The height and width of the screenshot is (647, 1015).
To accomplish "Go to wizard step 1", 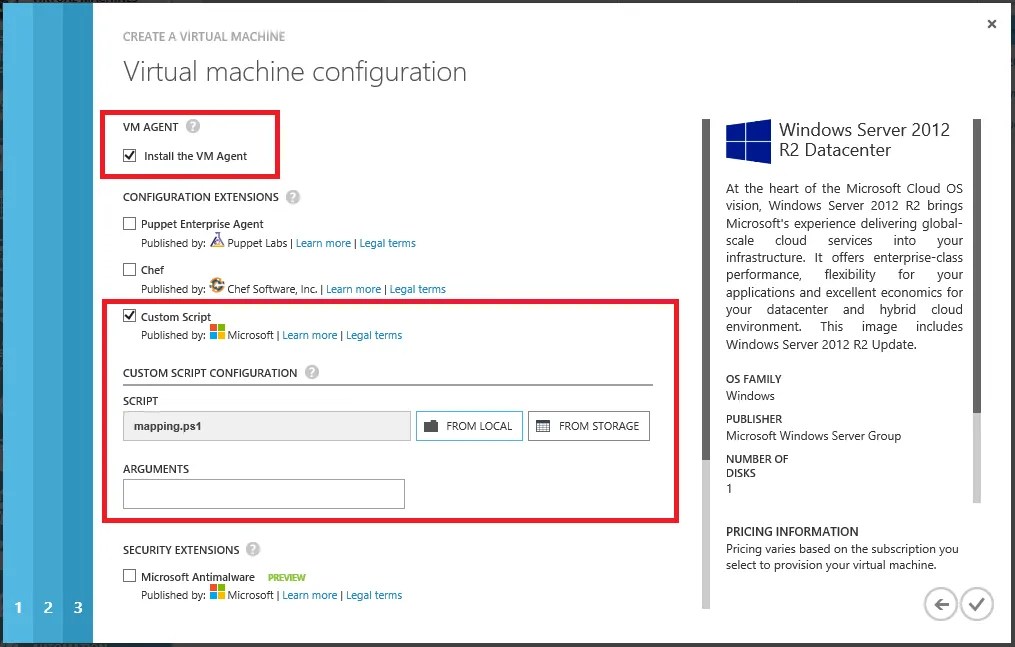I will pos(18,608).
